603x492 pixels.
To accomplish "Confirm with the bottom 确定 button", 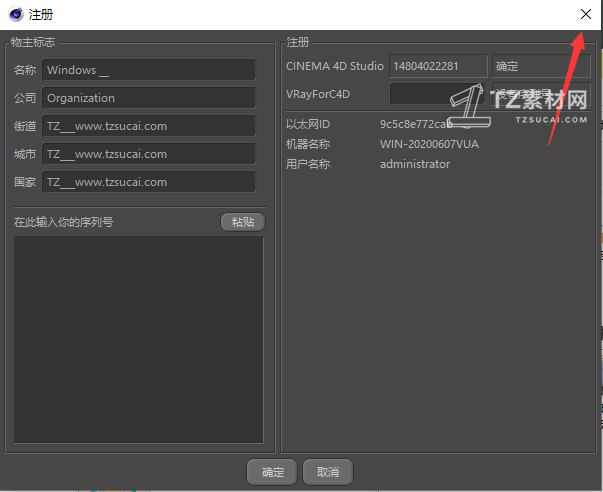I will click(x=272, y=472).
